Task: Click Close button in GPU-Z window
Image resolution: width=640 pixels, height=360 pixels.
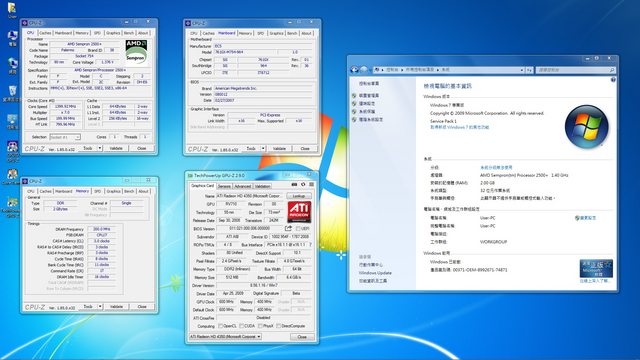Action: coord(302,337)
